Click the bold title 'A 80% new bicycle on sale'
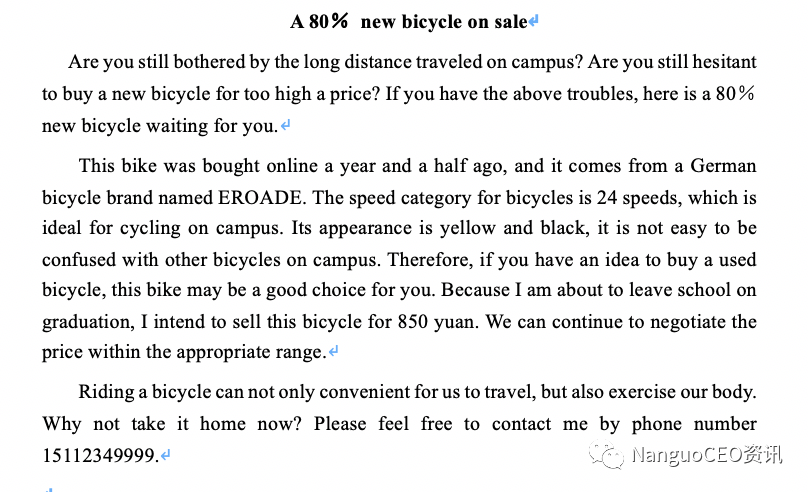The width and height of the screenshot is (808, 492). coord(409,22)
